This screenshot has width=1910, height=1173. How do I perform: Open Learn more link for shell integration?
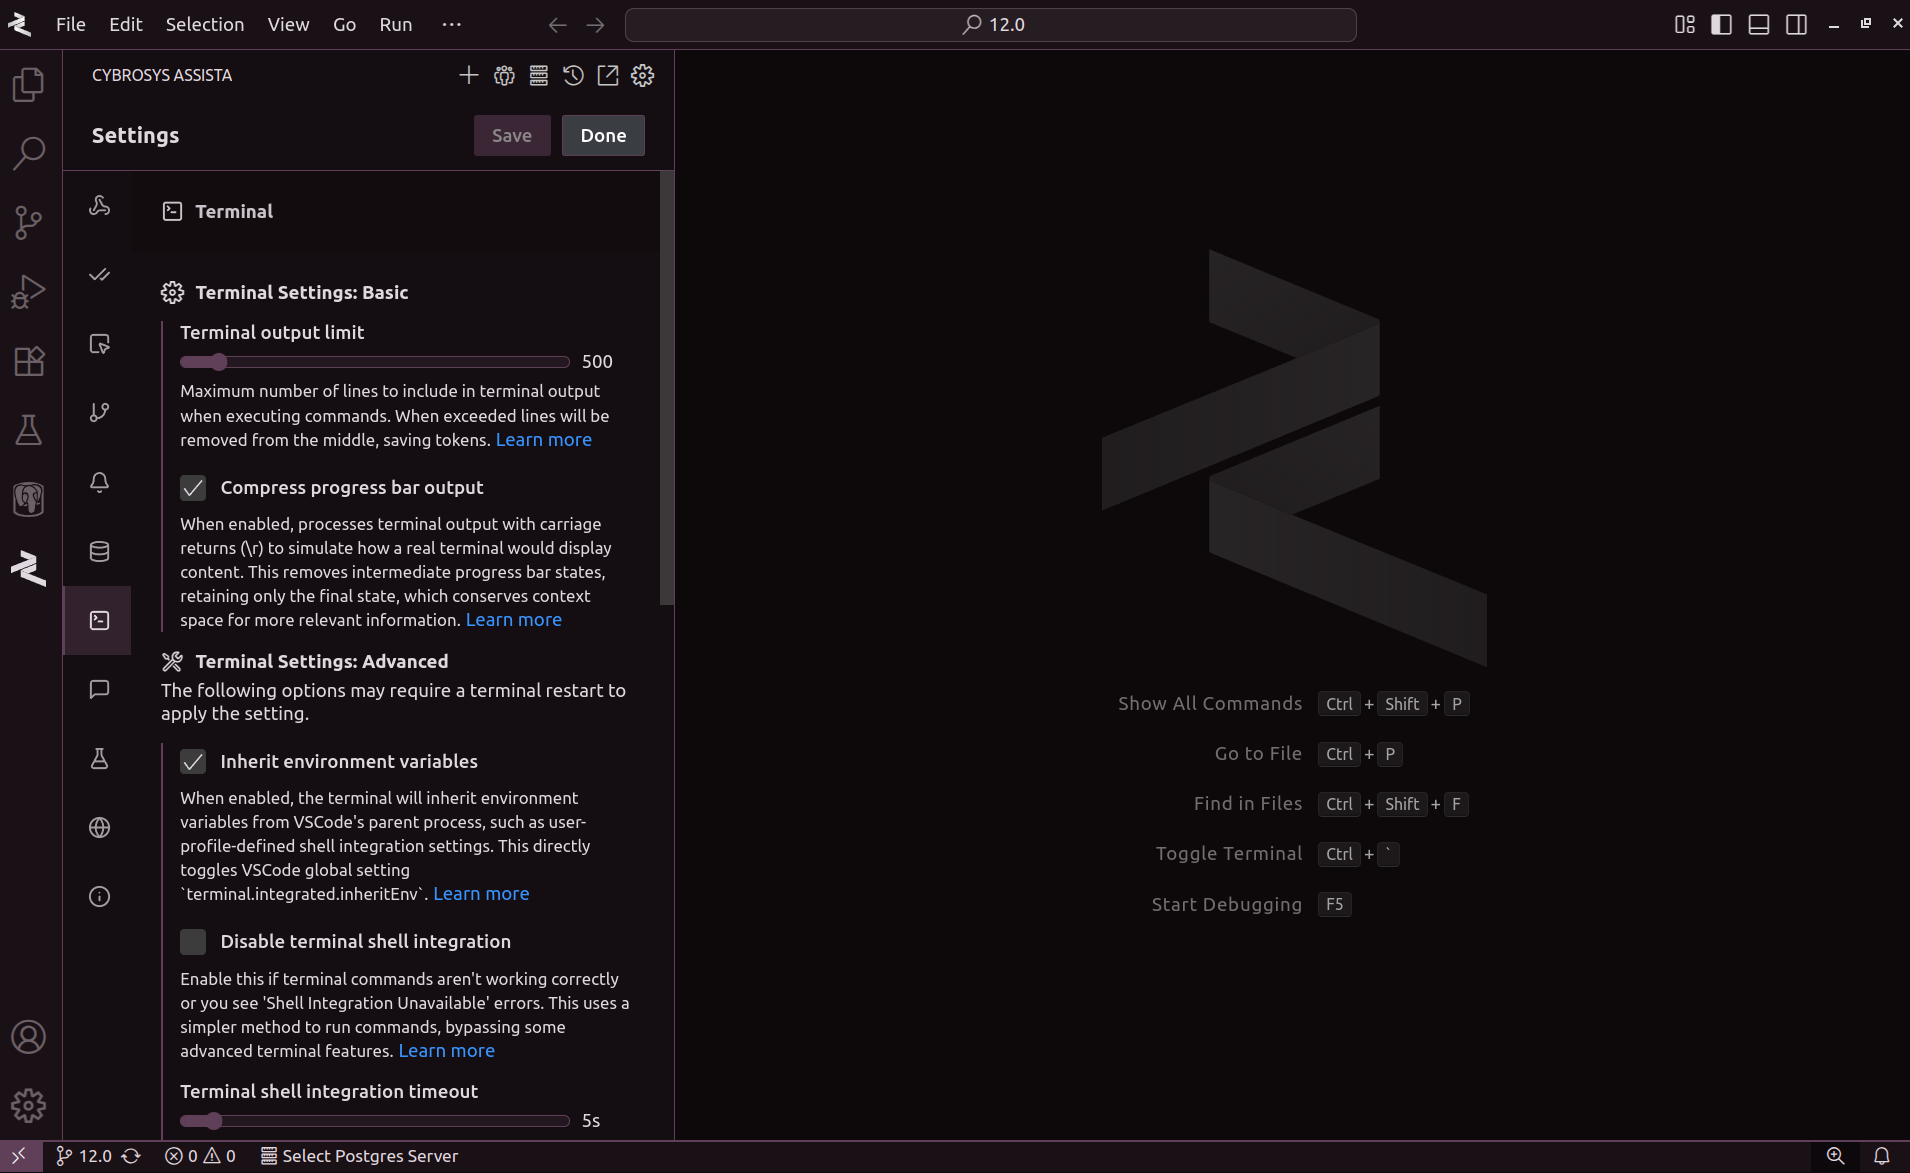pos(447,1051)
